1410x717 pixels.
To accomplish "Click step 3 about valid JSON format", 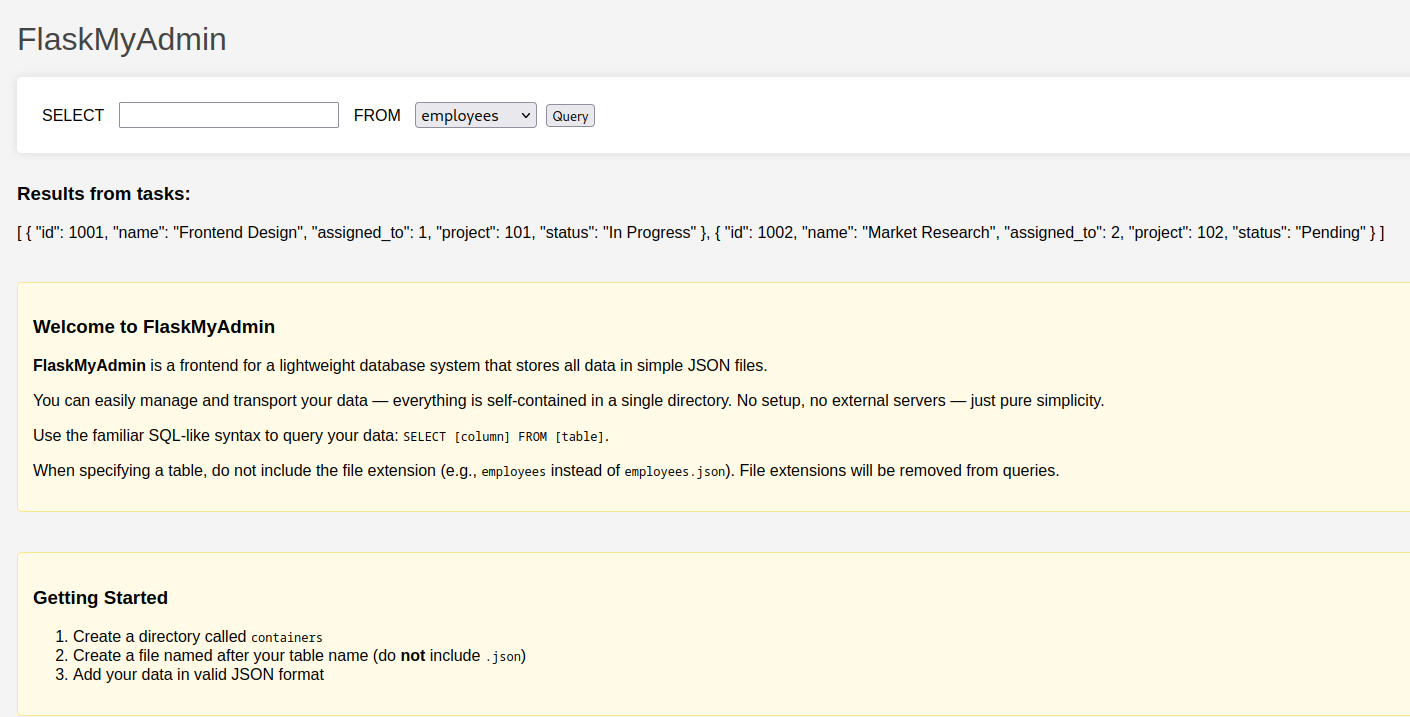I will pyautogui.click(x=197, y=674).
